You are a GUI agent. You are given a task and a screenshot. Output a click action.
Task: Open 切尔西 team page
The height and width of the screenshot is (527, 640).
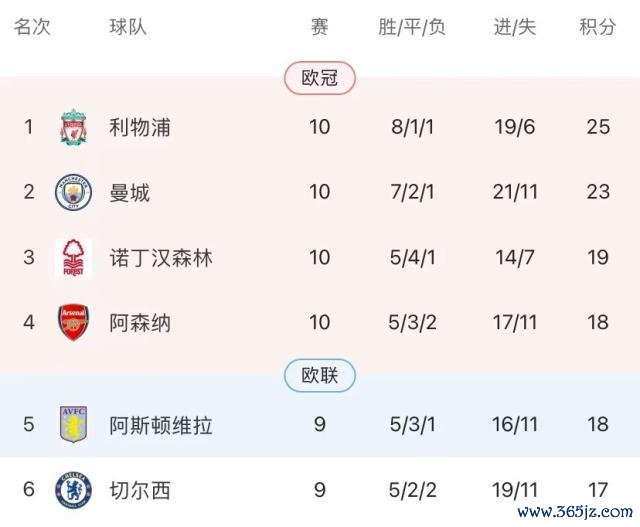coord(140,490)
